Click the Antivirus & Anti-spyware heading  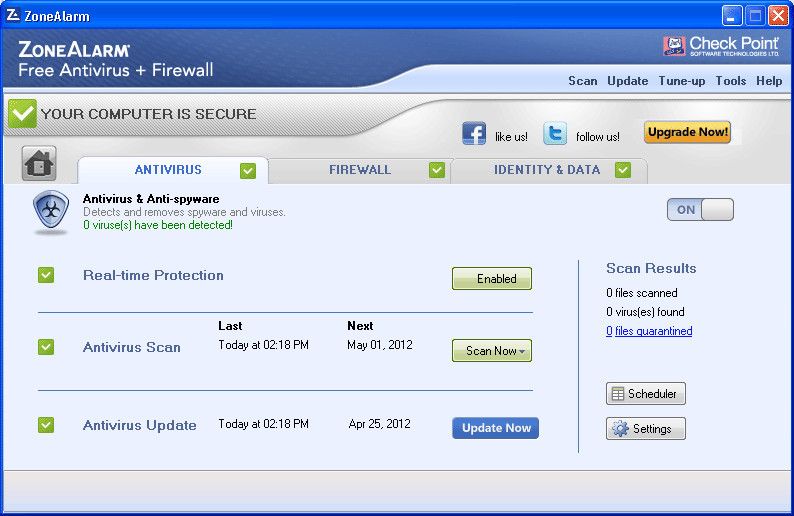click(x=151, y=199)
